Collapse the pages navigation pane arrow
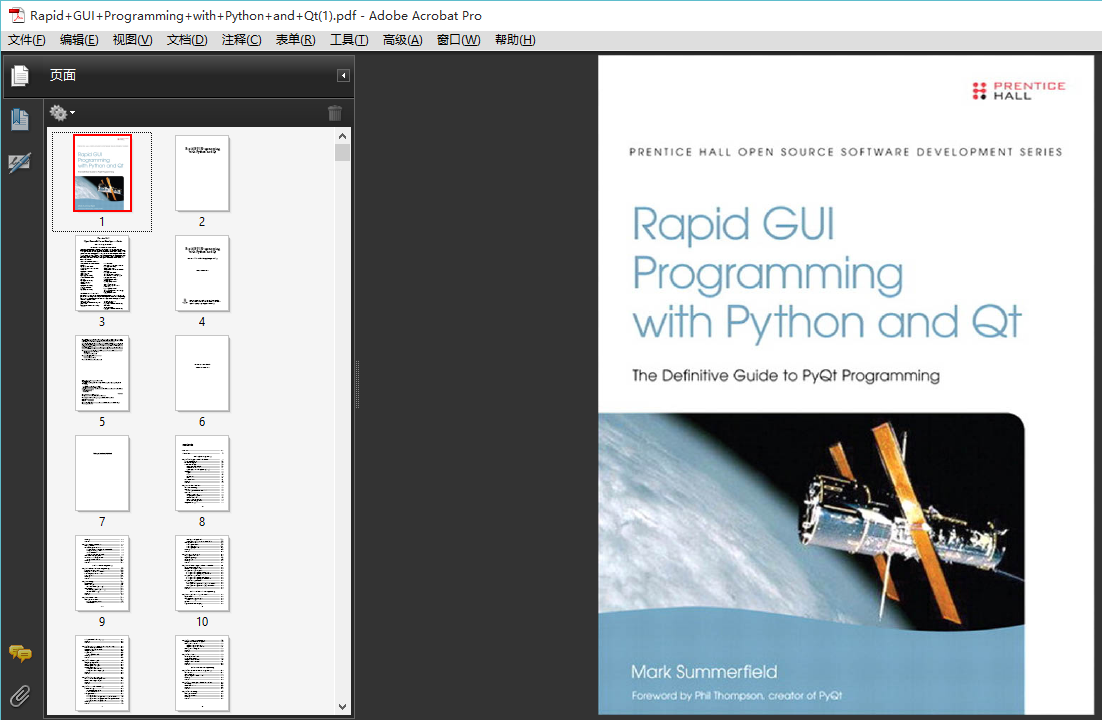Viewport: 1102px width, 720px height. pos(343,75)
